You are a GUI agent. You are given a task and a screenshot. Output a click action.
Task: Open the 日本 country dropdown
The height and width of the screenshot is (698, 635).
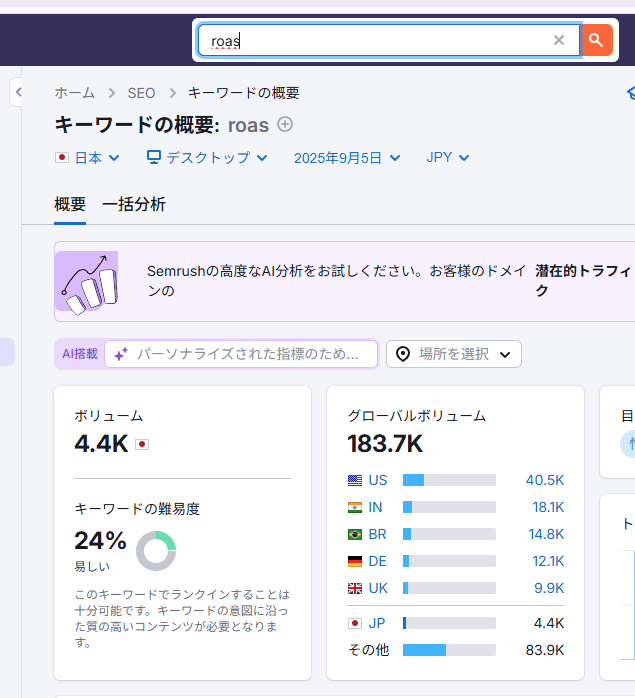[88, 157]
